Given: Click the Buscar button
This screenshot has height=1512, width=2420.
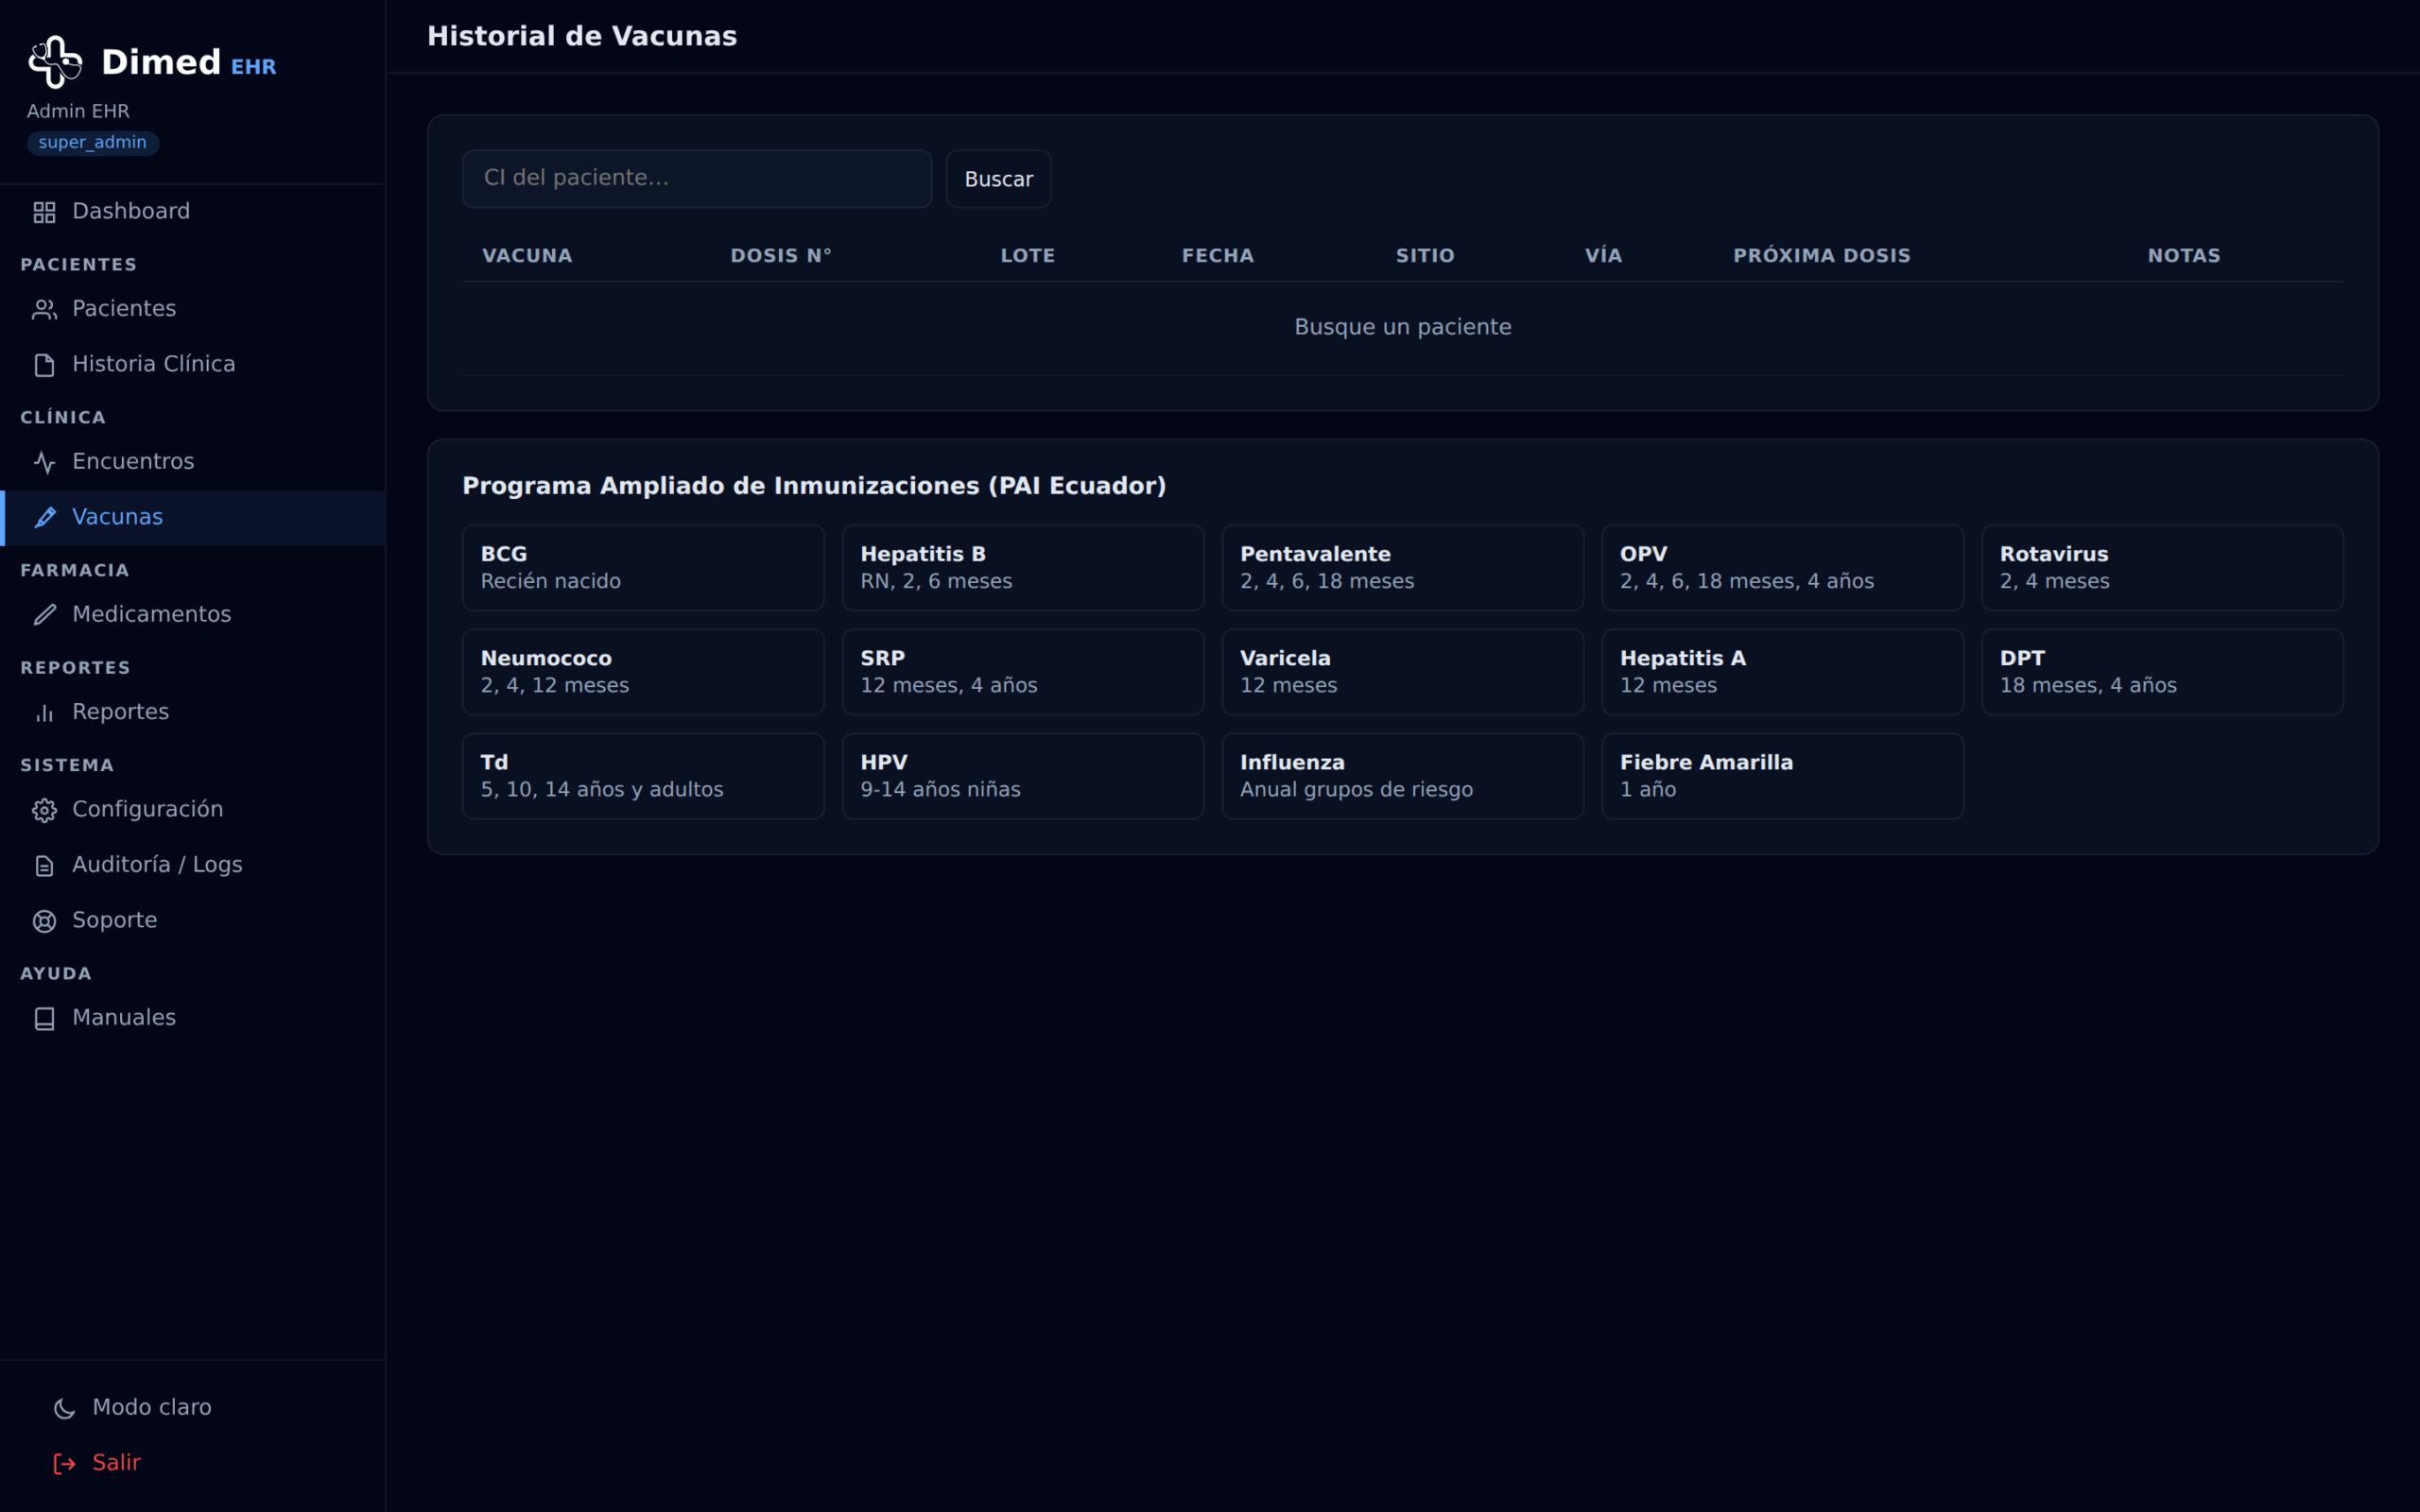Looking at the screenshot, I should point(998,179).
